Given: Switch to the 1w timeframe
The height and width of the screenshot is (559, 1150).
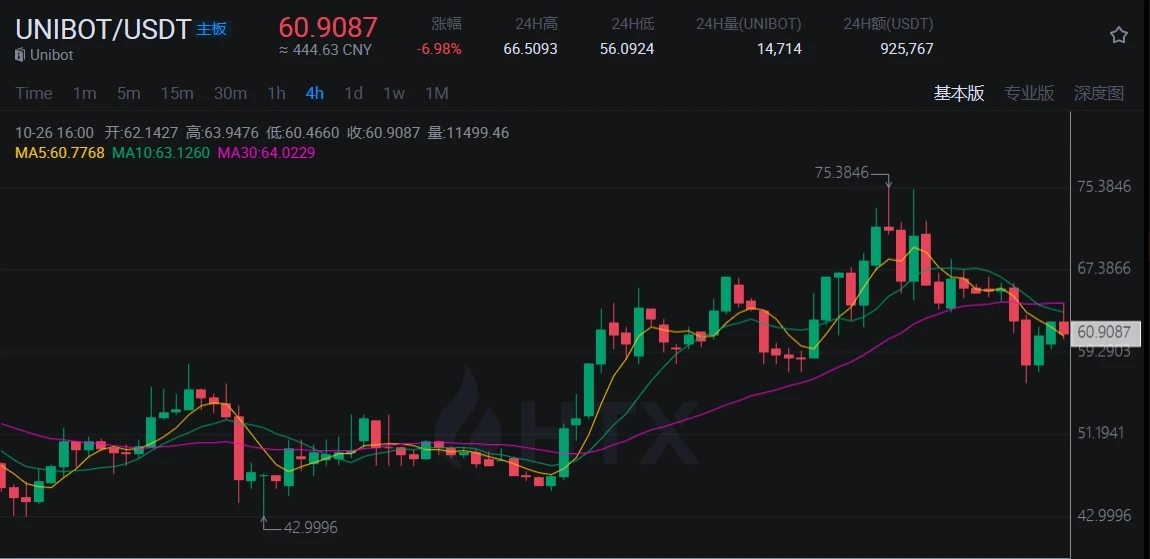Looking at the screenshot, I should [x=394, y=93].
